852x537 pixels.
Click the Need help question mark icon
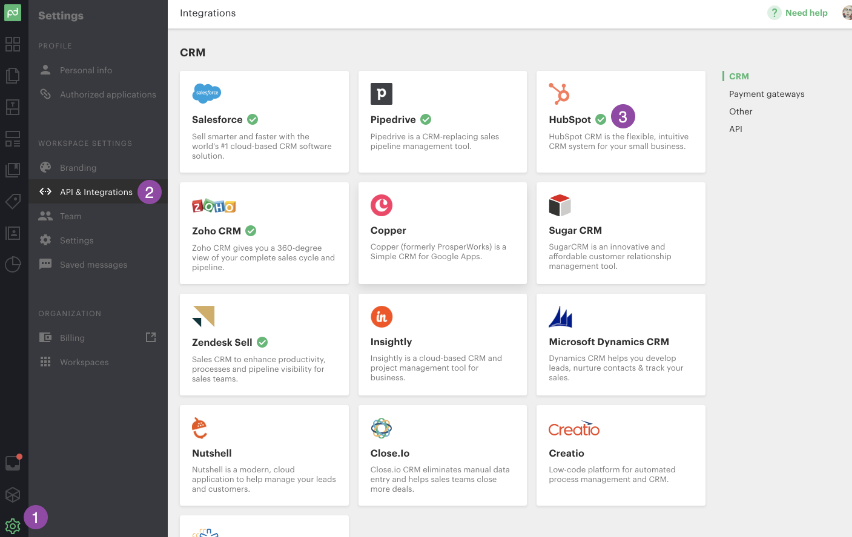click(x=774, y=13)
